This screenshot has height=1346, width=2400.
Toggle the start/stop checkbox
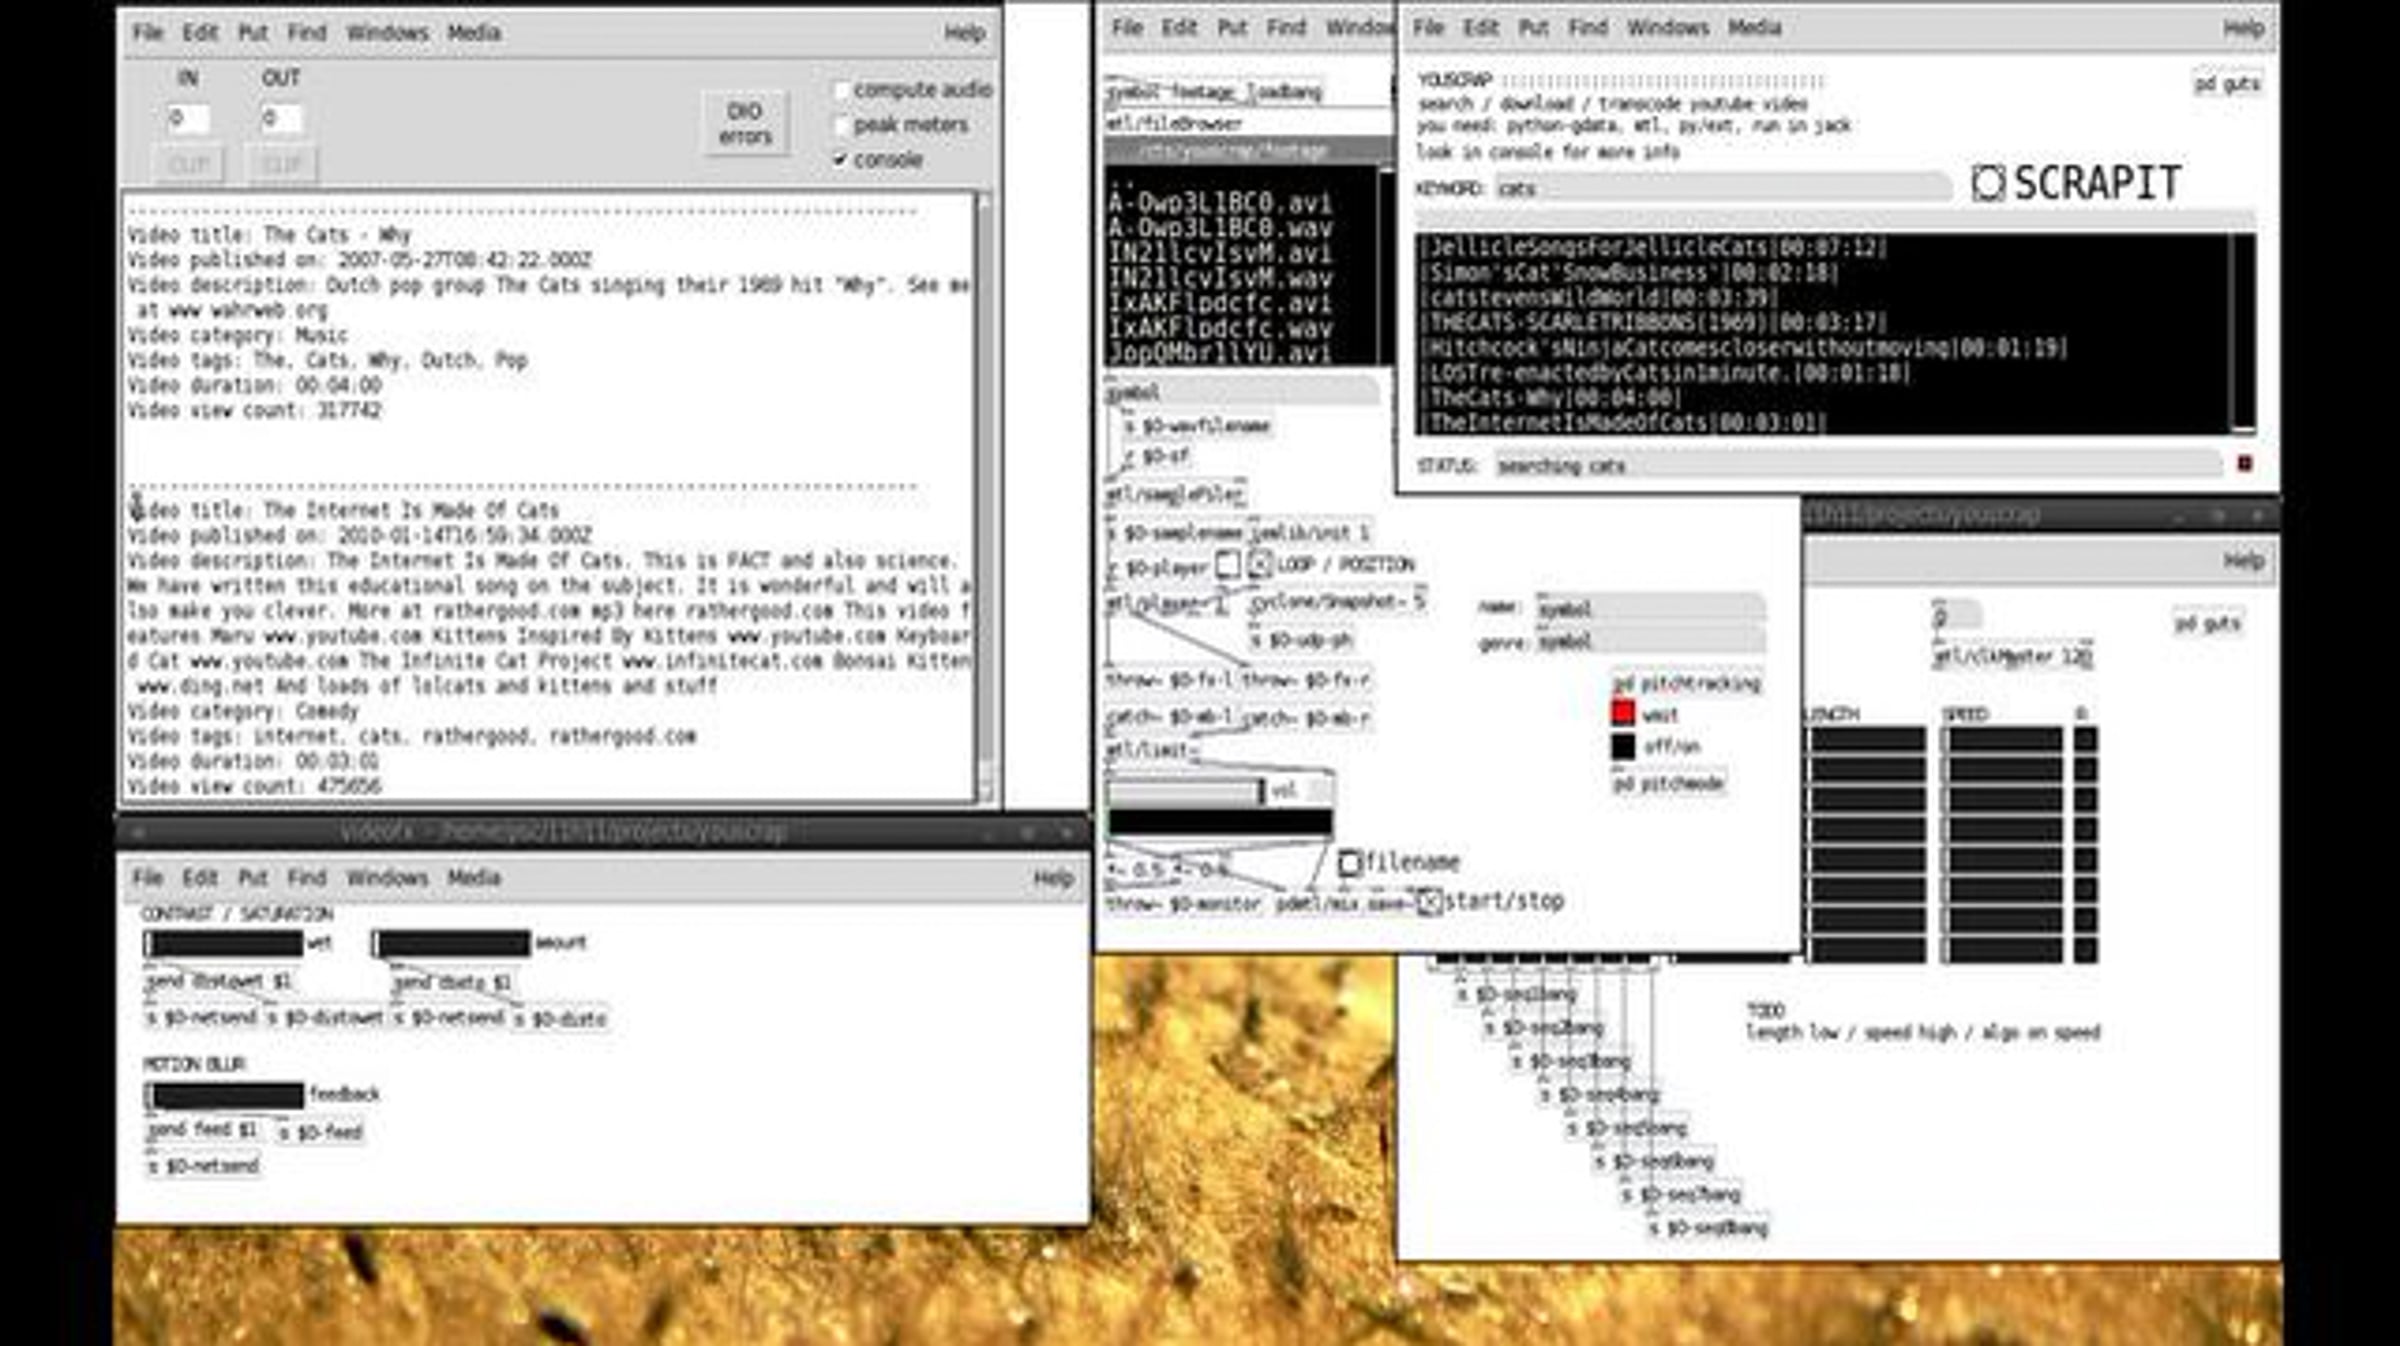click(1429, 902)
